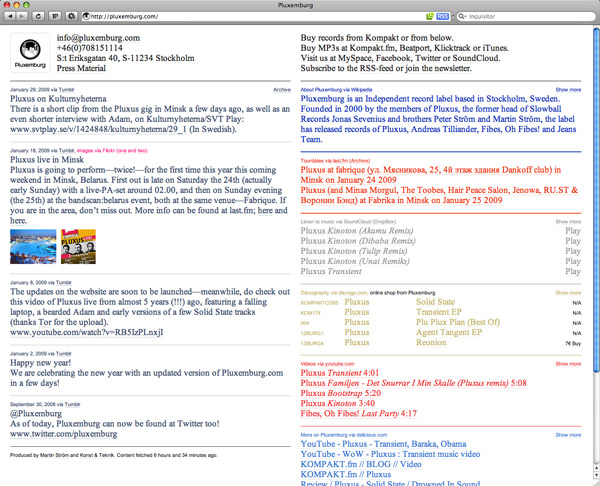Reload the page with the refresh icon
This screenshot has width=600, height=486.
pyautogui.click(x=38, y=16)
